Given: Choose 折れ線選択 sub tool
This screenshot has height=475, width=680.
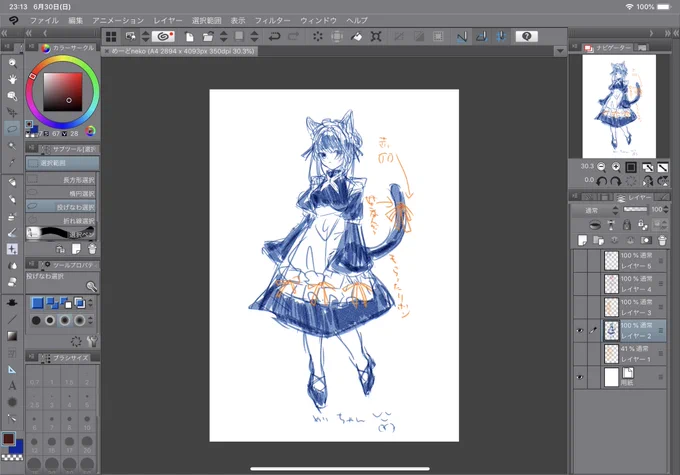Looking at the screenshot, I should 61,220.
